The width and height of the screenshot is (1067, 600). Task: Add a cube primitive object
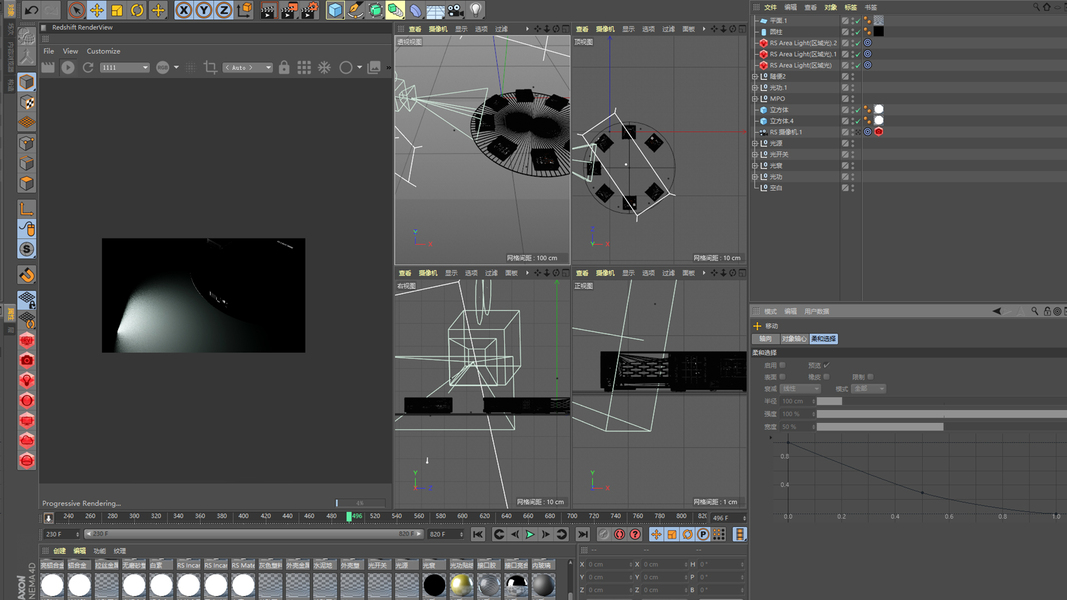click(335, 10)
